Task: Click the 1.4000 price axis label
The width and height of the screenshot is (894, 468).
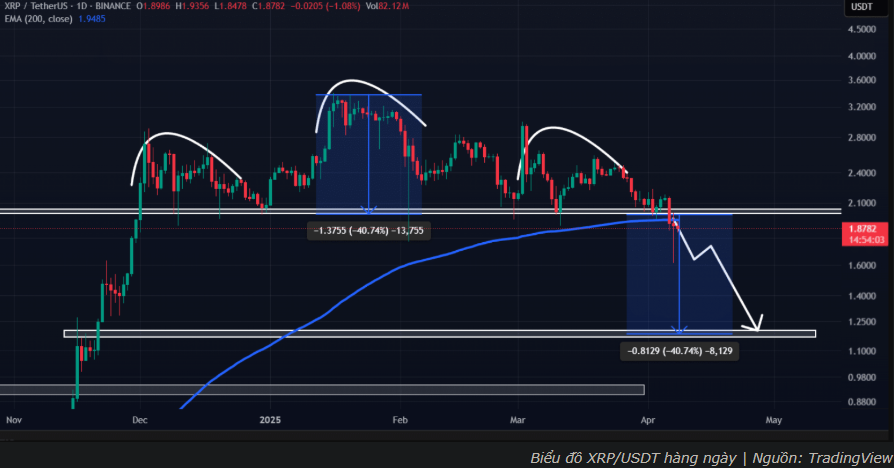Action: (862, 296)
